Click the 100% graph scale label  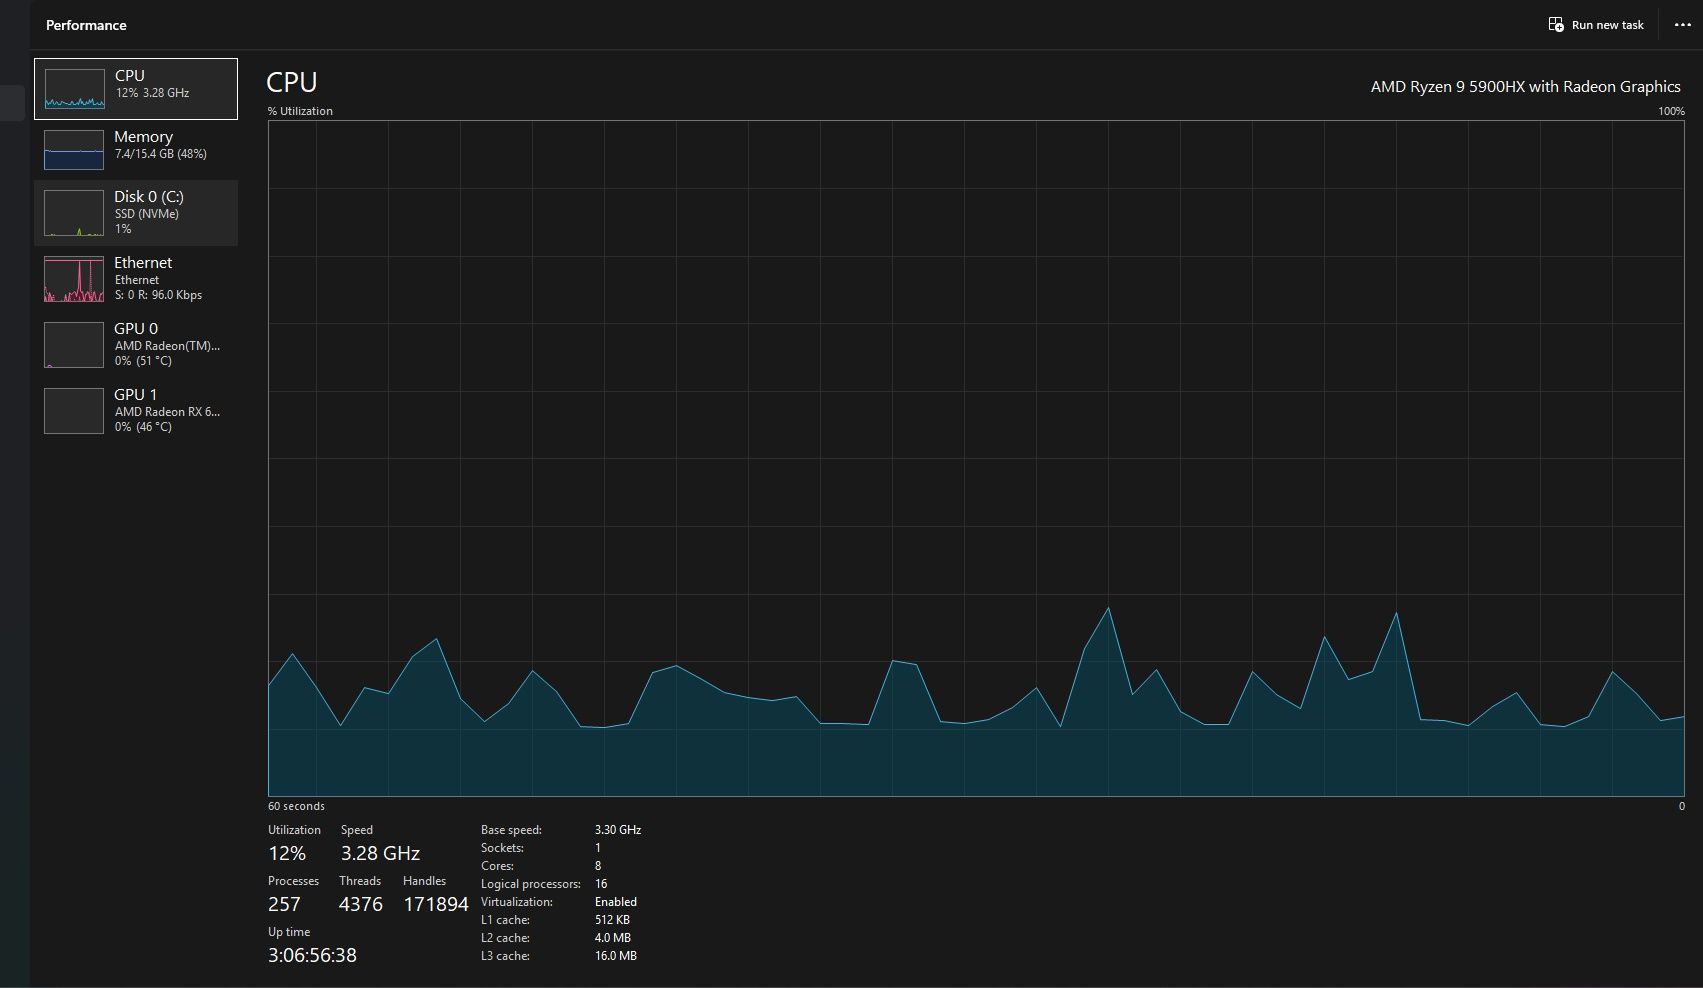pyautogui.click(x=1671, y=111)
